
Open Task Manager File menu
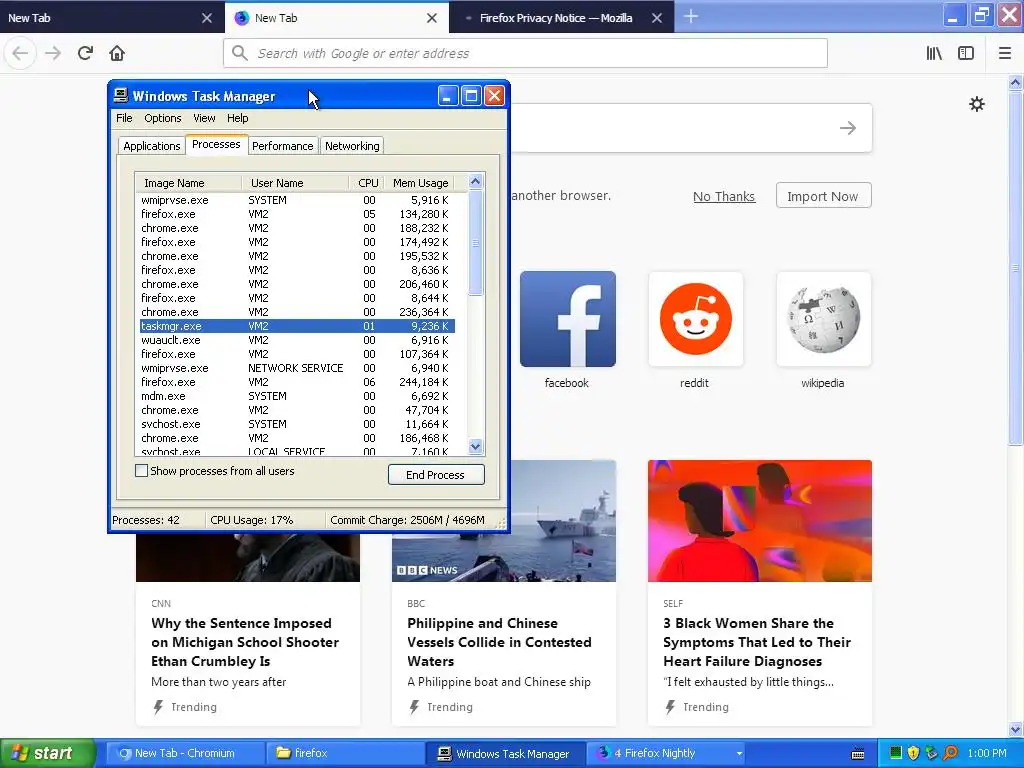(x=124, y=118)
